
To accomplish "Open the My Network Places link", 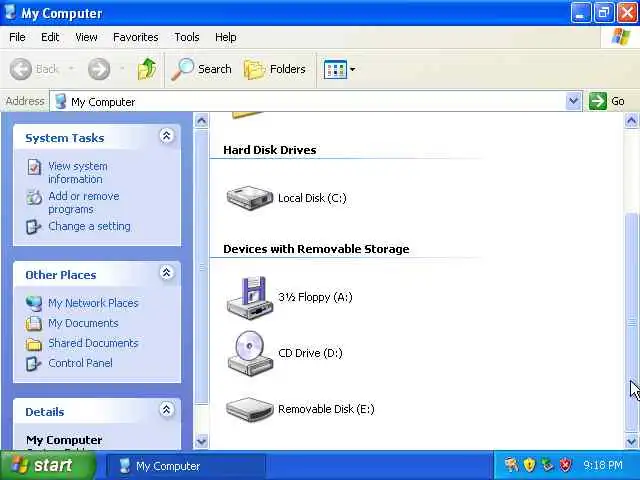I will point(93,303).
